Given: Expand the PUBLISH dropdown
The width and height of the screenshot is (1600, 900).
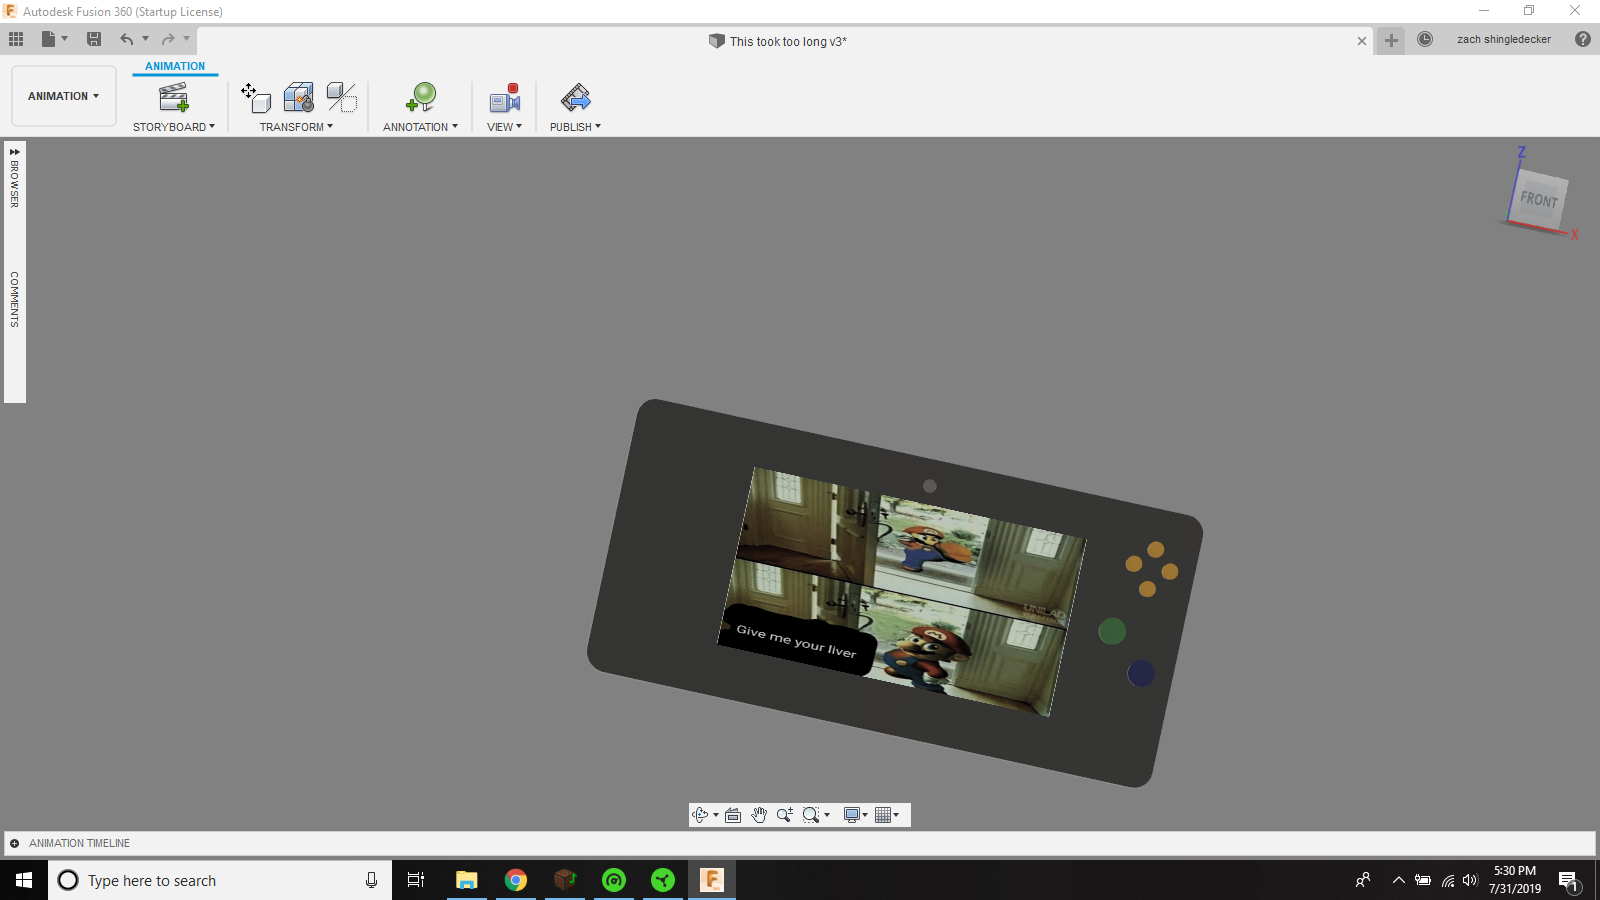Looking at the screenshot, I should [x=575, y=127].
